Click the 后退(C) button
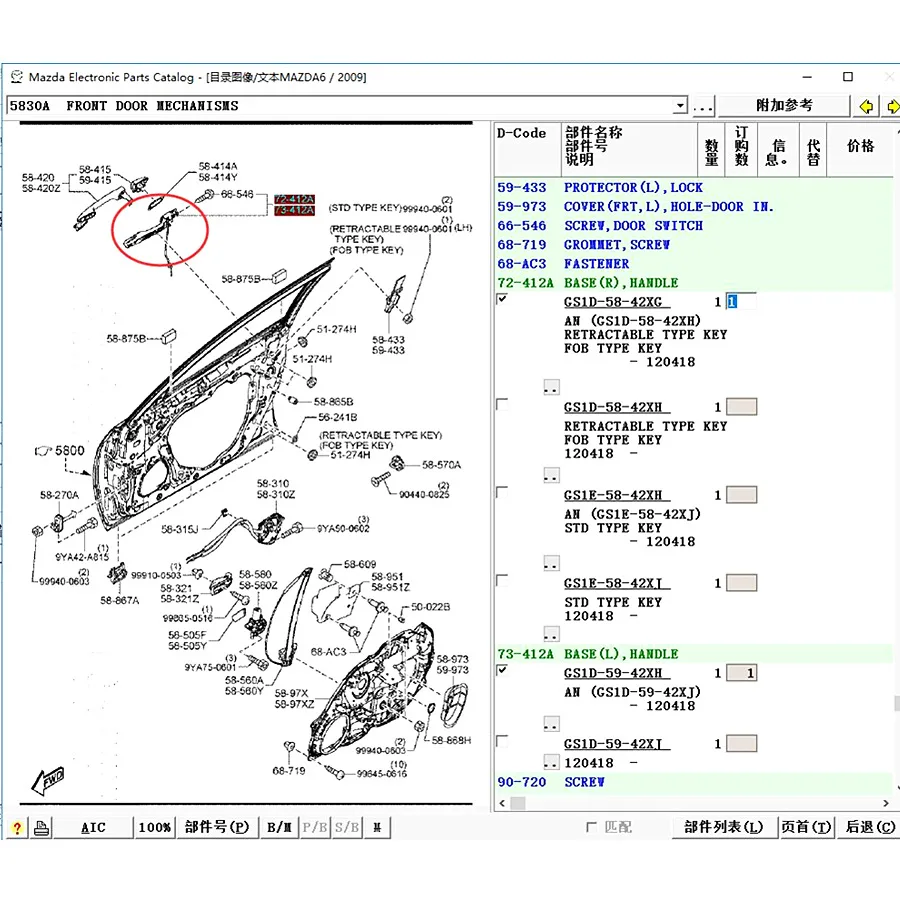 coord(870,827)
